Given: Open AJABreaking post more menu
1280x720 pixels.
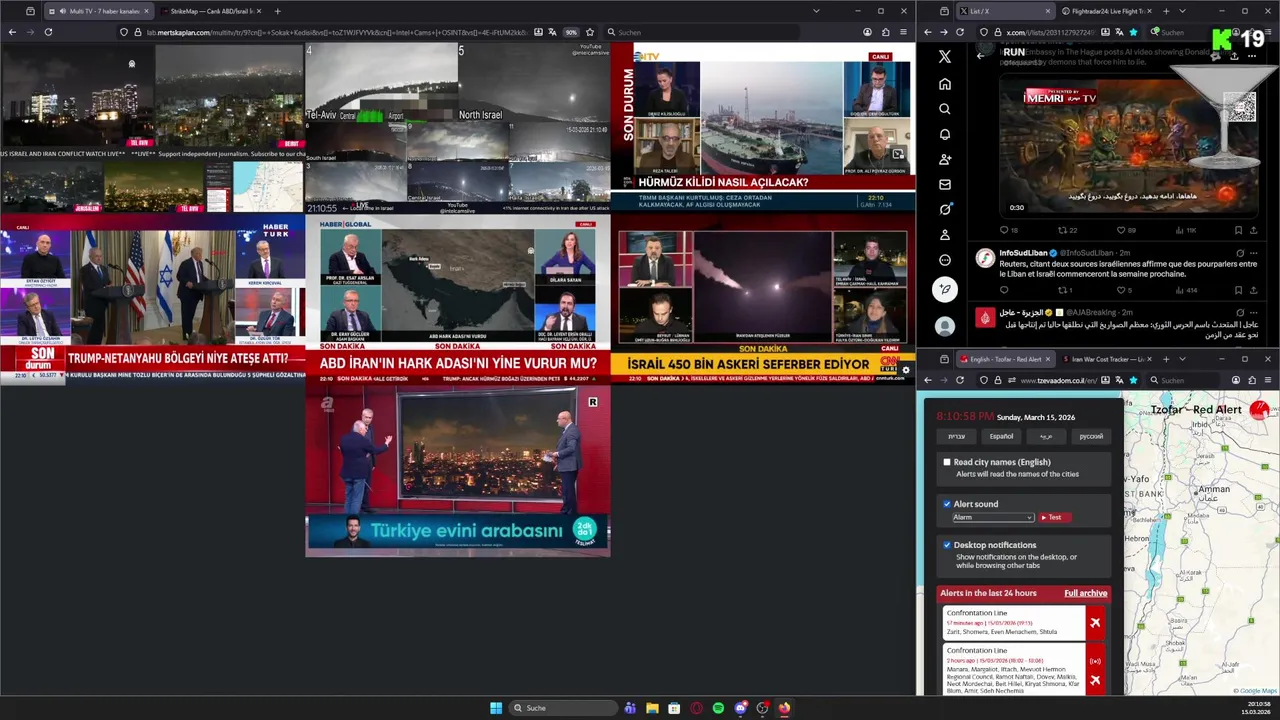Looking at the screenshot, I should 1254,312.
